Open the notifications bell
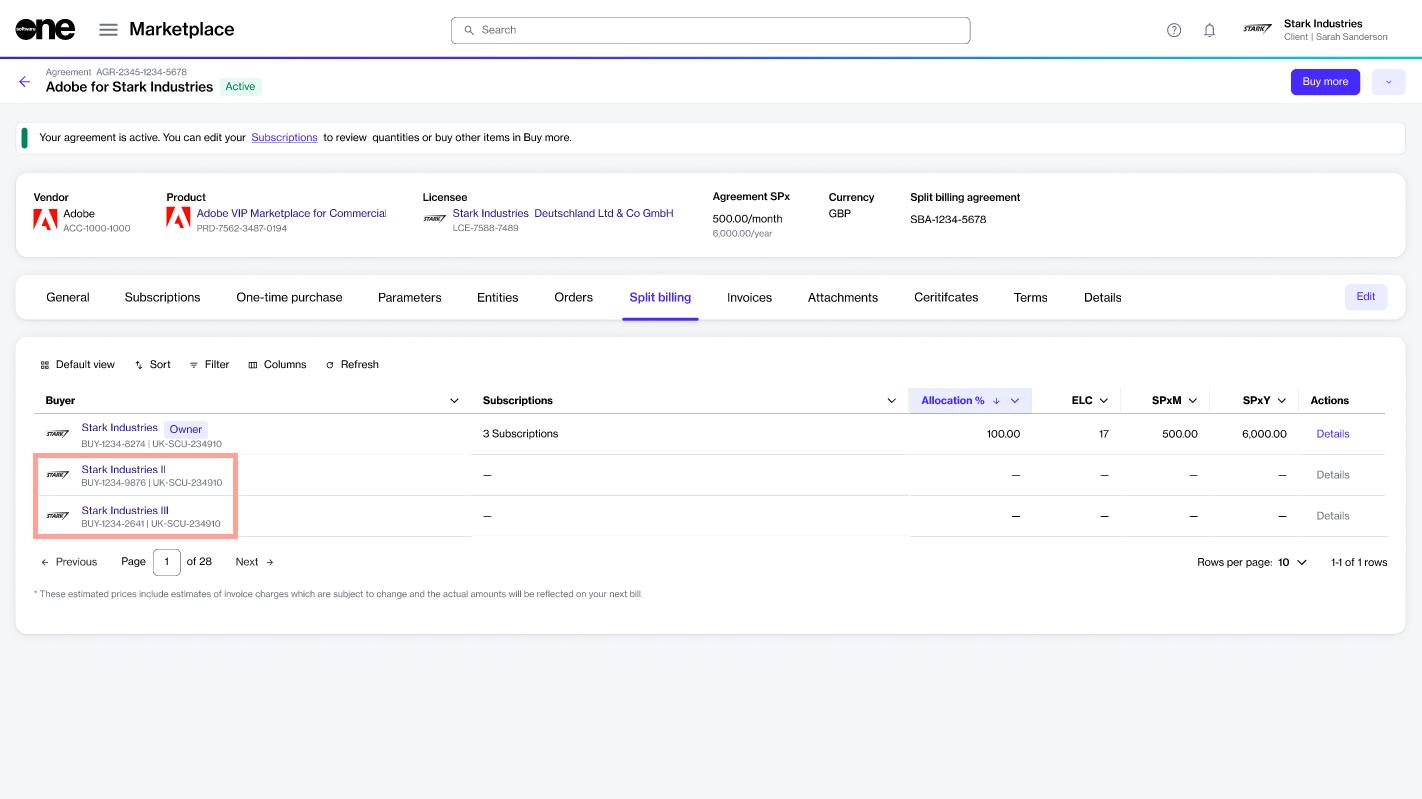 [1209, 30]
